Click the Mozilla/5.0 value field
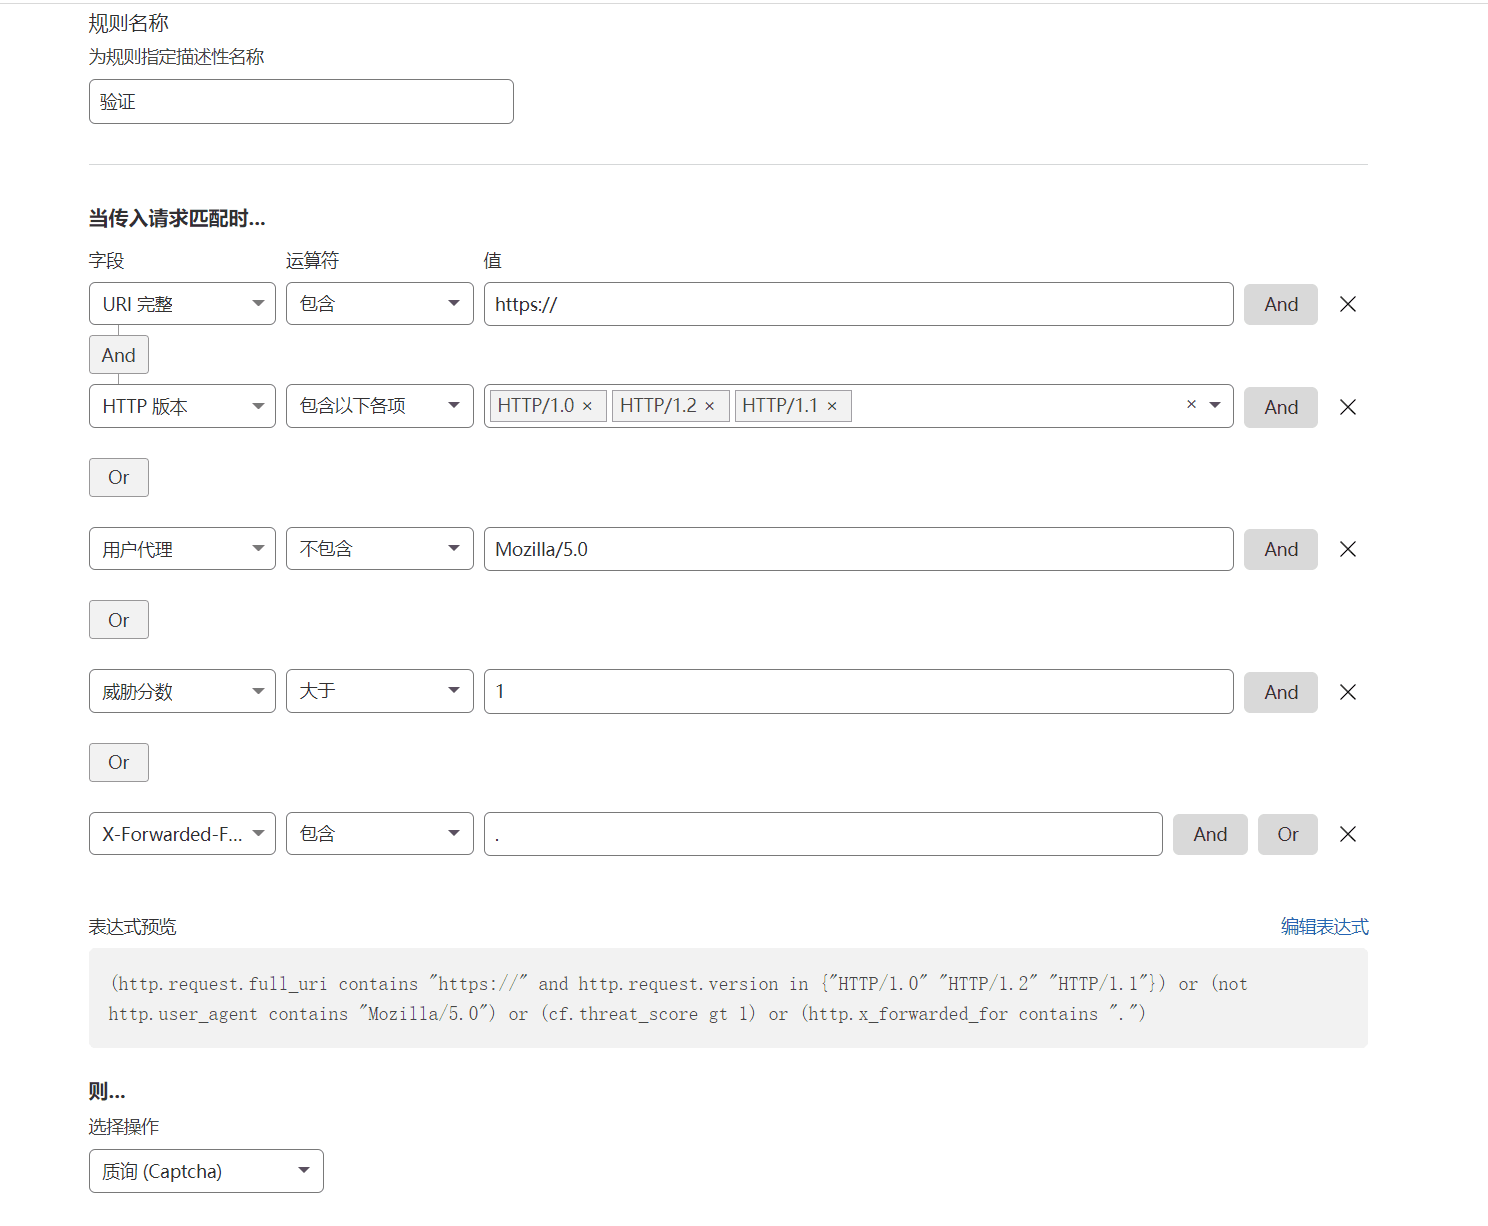Viewport: 1488px width, 1226px height. pyautogui.click(x=858, y=549)
